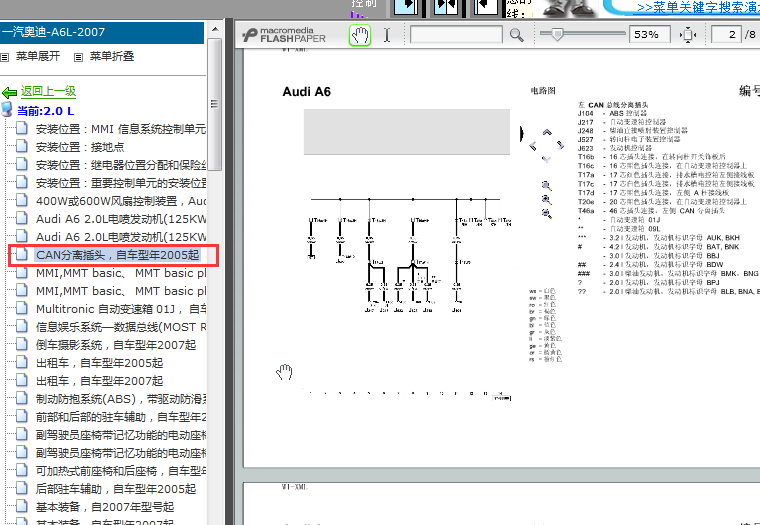Click the computer icon beside 当前:2.0 L
This screenshot has width=760, height=525.
point(7,110)
